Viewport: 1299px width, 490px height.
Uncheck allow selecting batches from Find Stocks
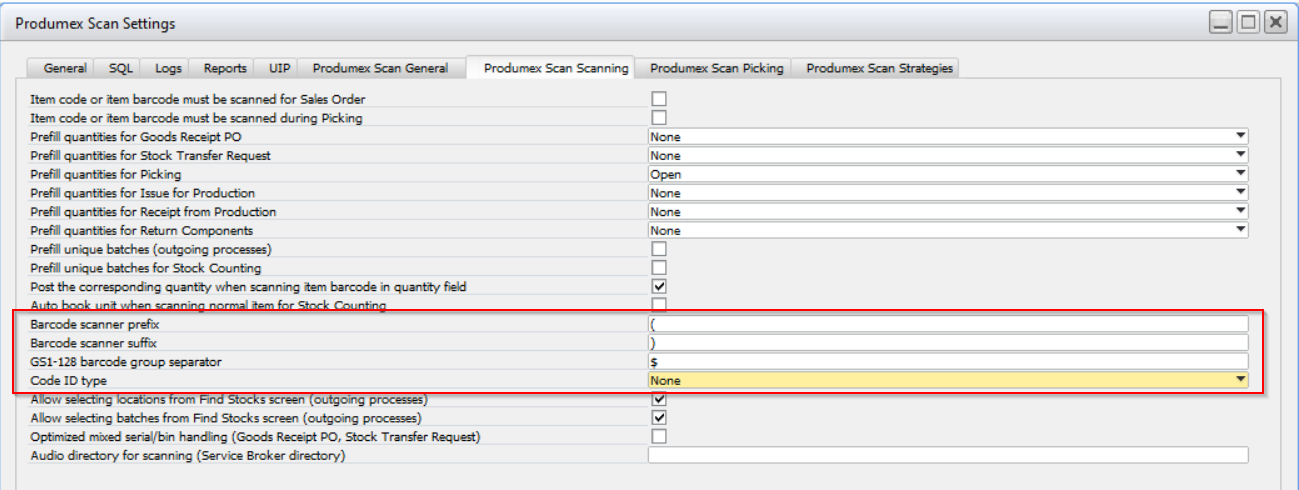tap(659, 418)
